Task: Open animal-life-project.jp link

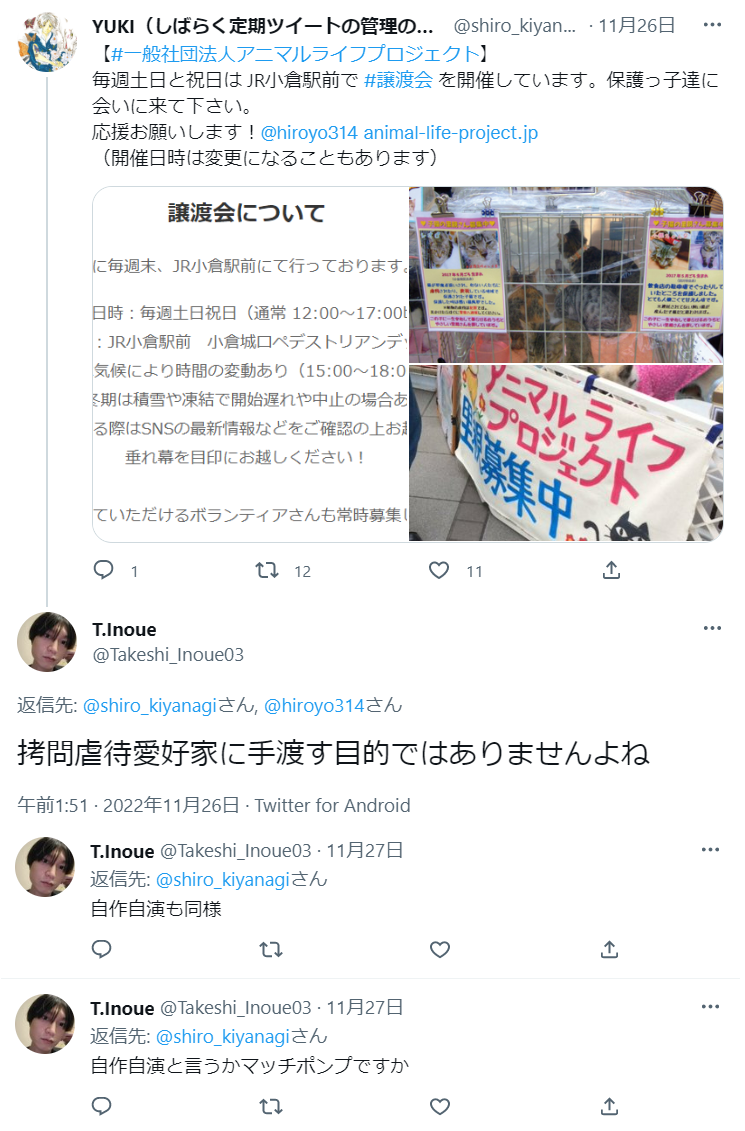Action: [451, 133]
